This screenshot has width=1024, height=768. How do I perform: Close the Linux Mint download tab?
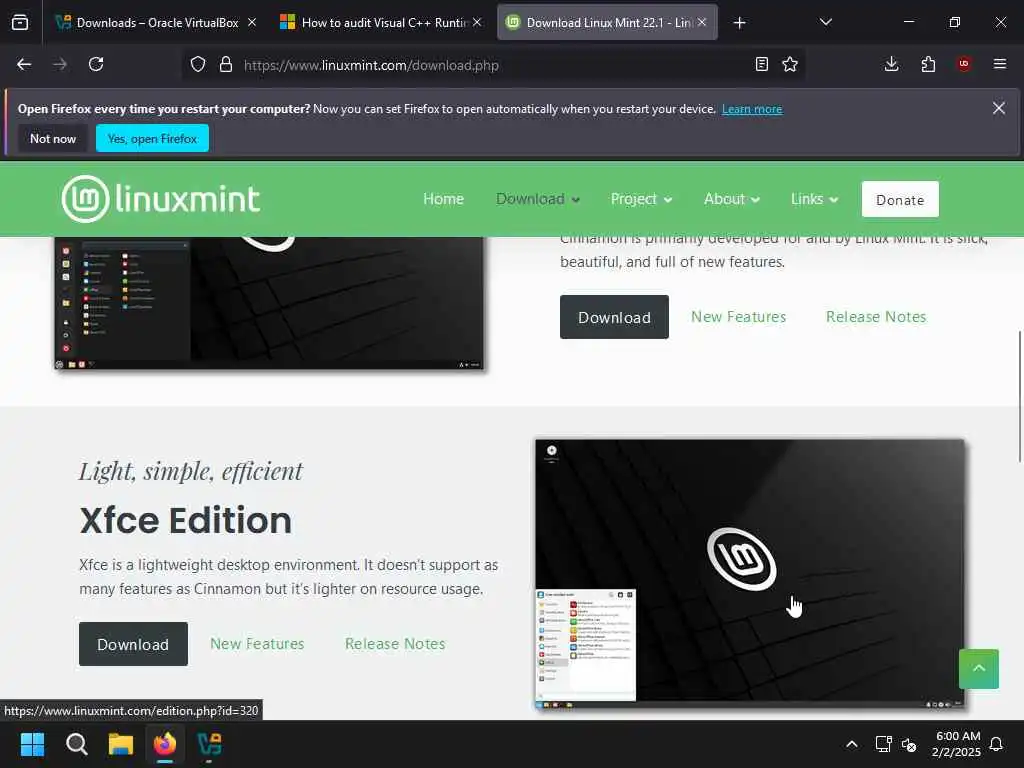(702, 22)
